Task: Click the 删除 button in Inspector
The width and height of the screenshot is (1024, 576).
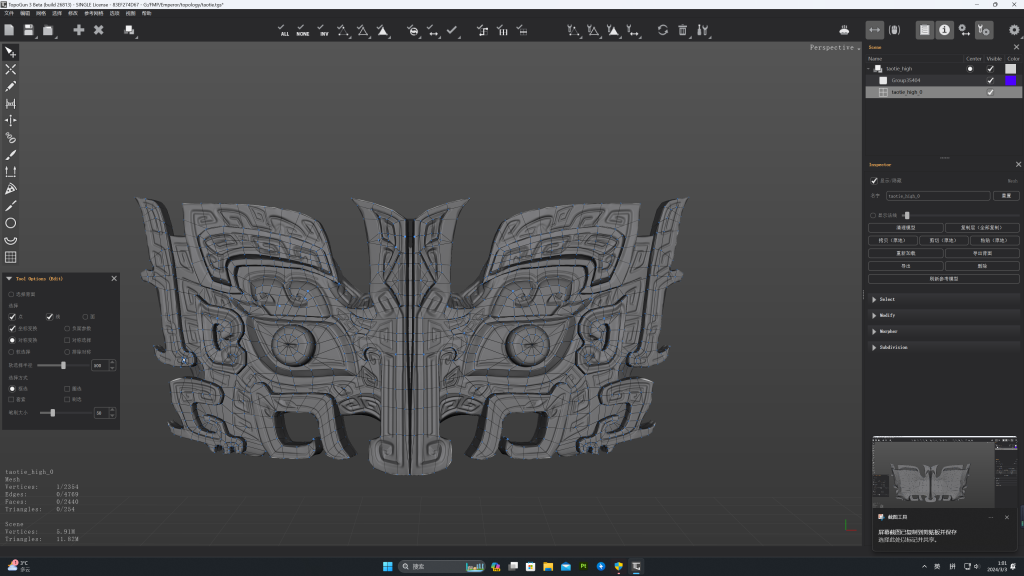Action: pos(982,266)
